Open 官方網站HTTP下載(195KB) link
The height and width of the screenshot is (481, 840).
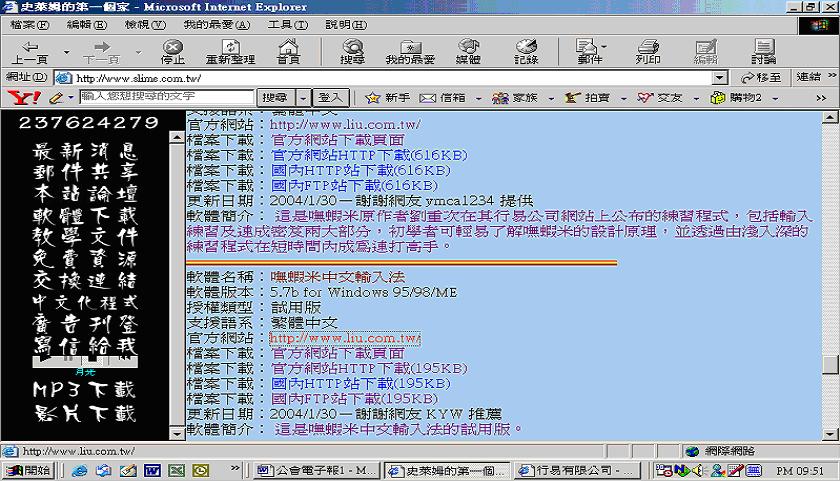[x=369, y=368]
